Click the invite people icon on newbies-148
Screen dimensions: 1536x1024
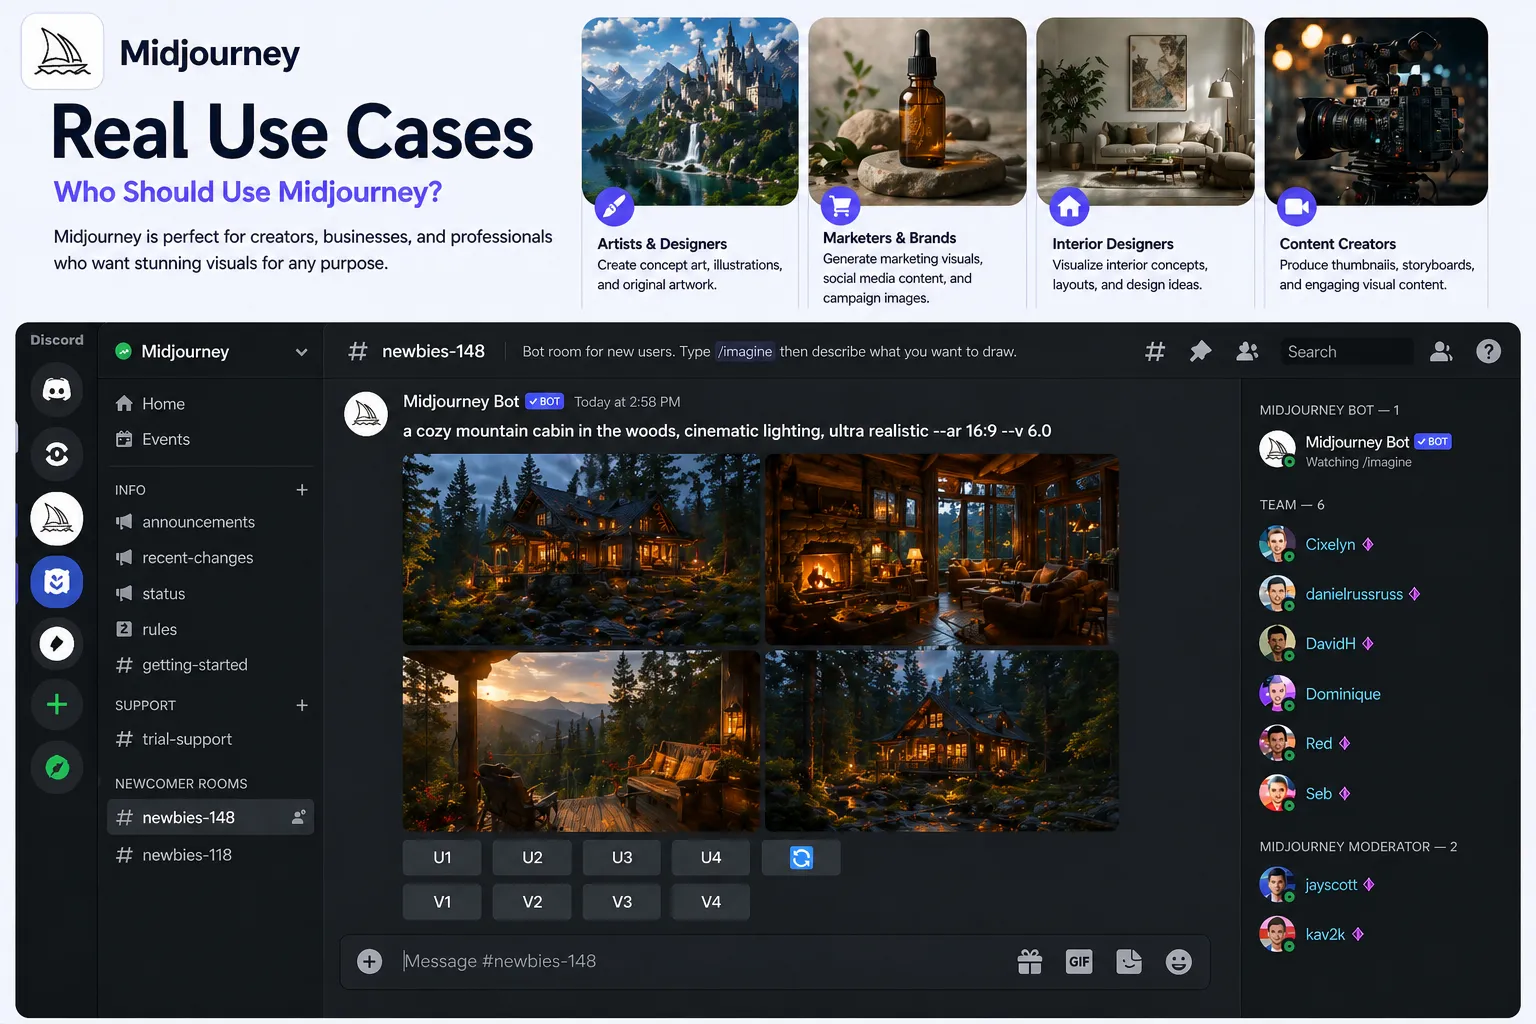click(298, 817)
